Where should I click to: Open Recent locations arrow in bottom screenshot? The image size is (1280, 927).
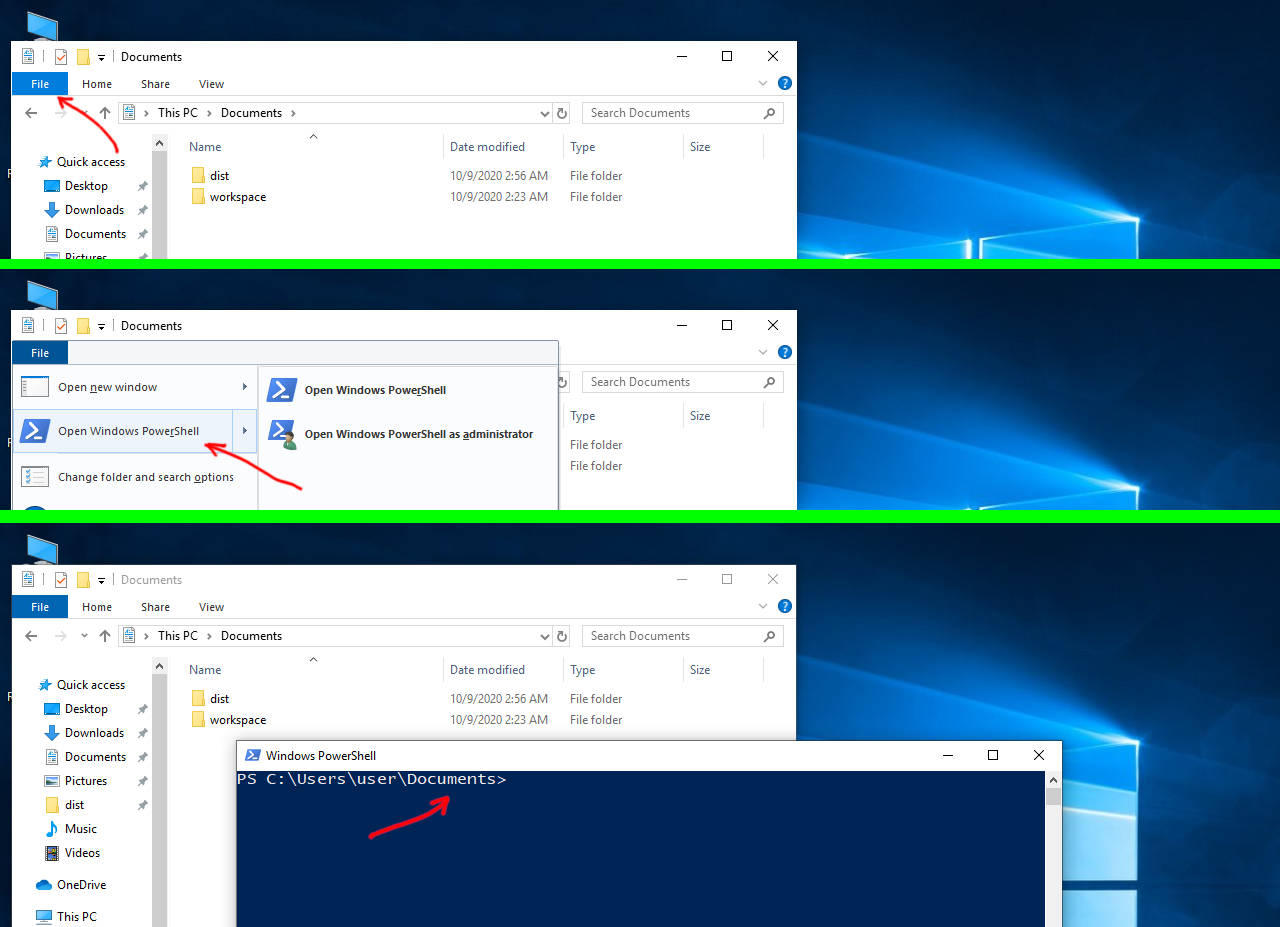coord(84,636)
